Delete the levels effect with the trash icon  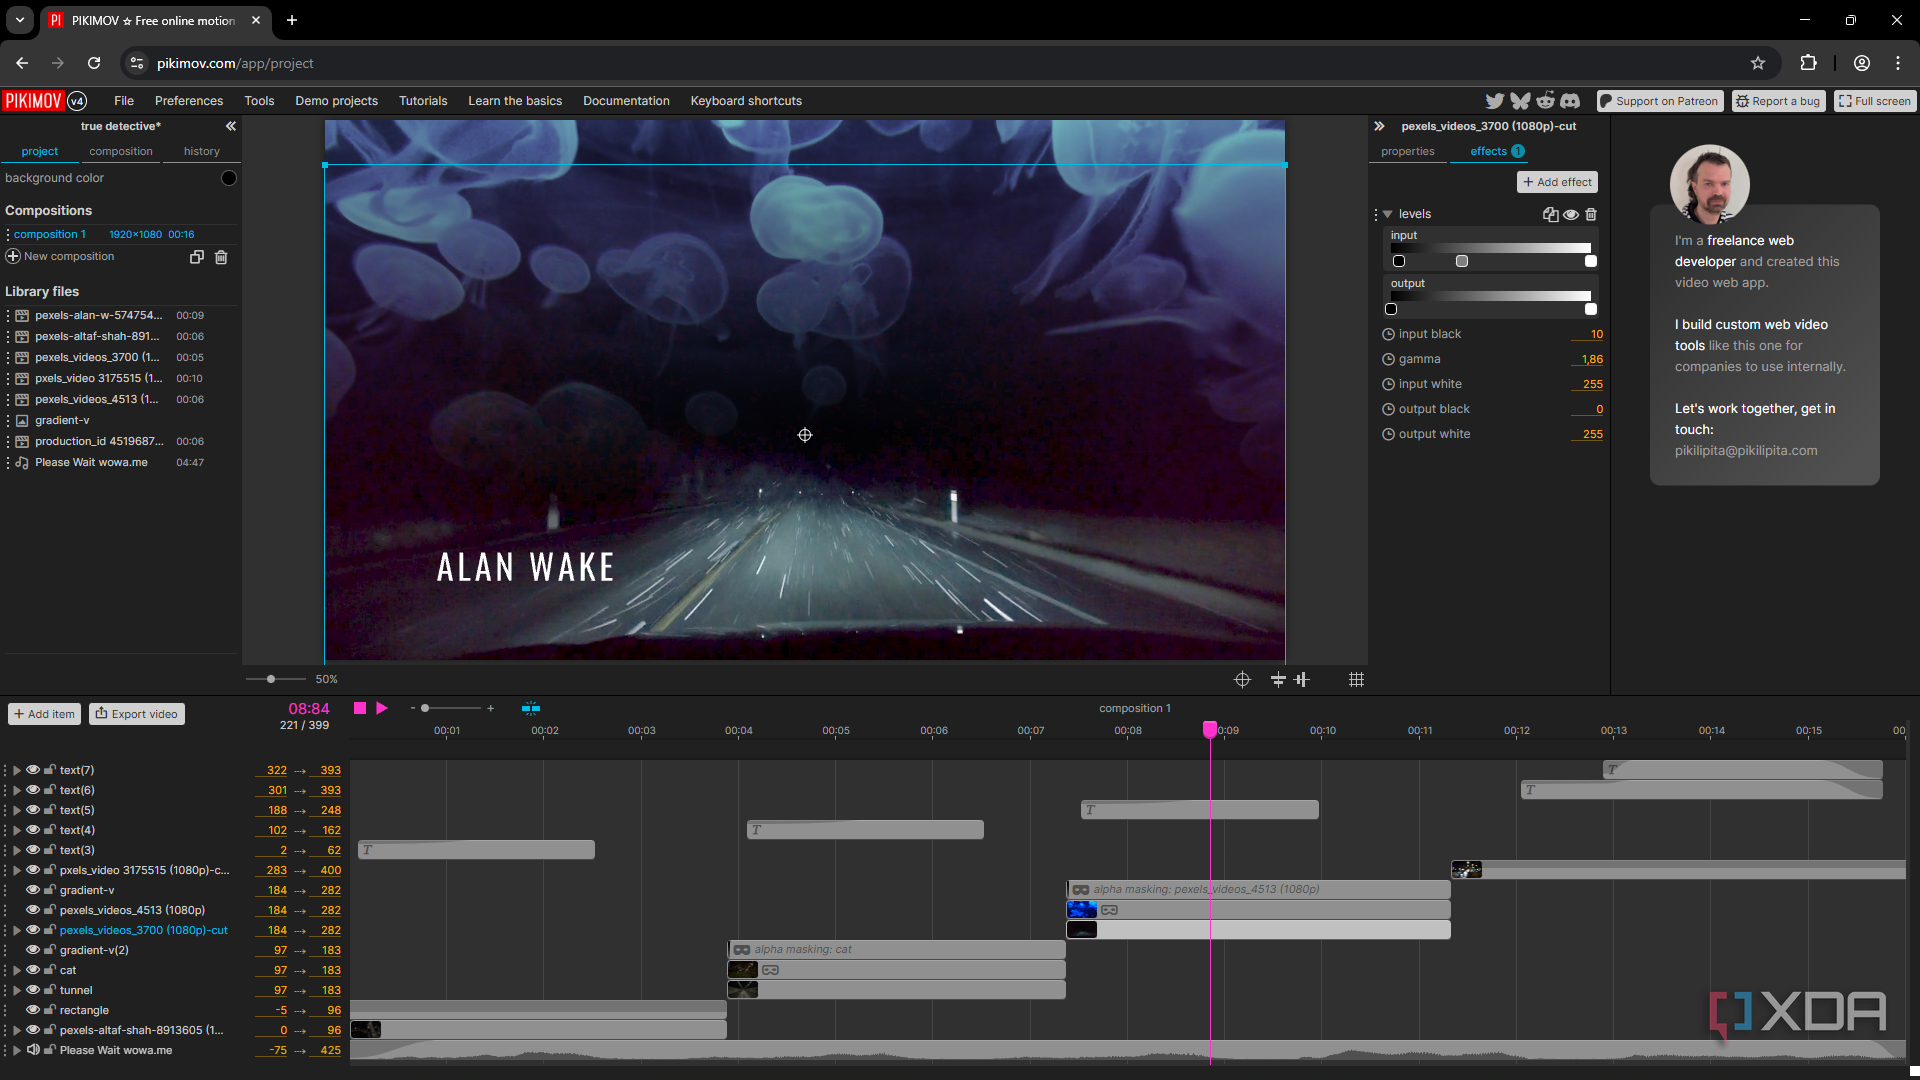click(x=1591, y=214)
